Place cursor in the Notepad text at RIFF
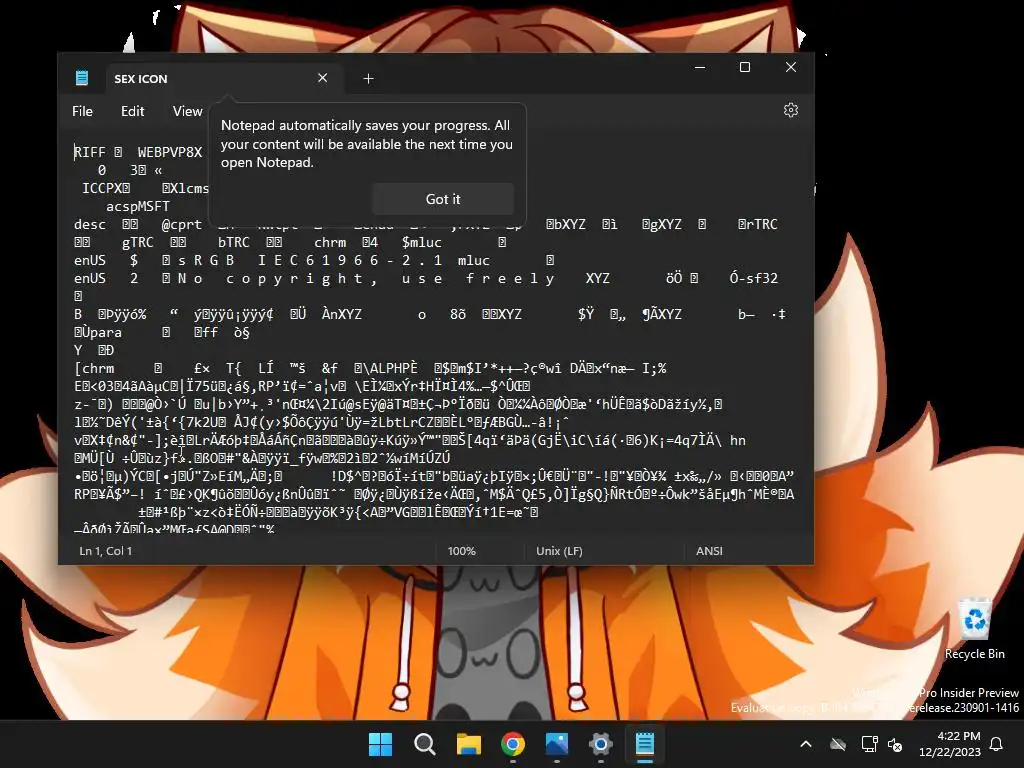The image size is (1024, 768). (x=89, y=152)
